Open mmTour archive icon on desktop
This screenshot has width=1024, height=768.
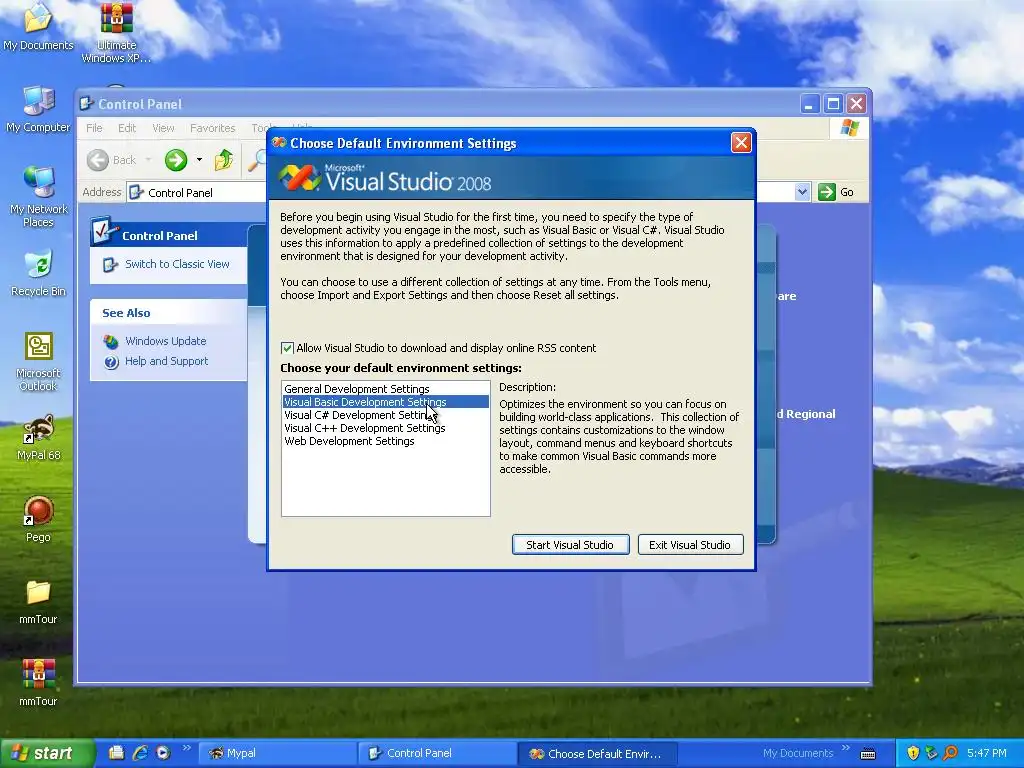click(x=39, y=683)
